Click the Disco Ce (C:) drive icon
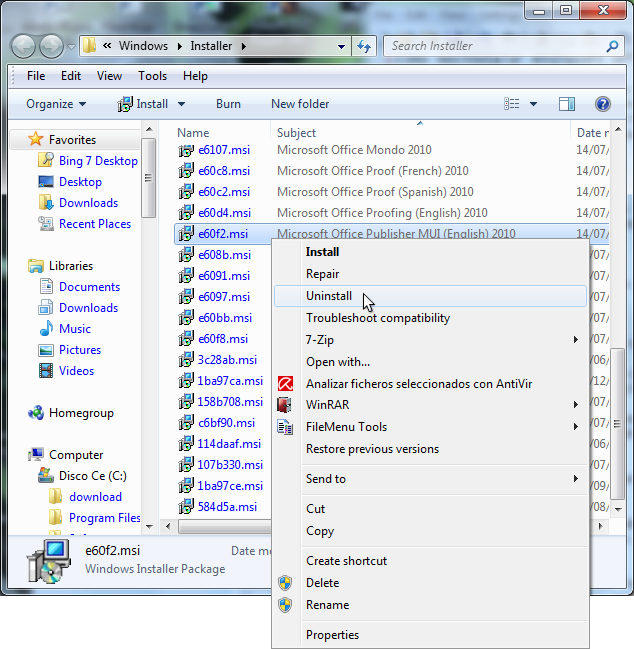Image resolution: width=634 pixels, height=649 pixels. [x=46, y=475]
